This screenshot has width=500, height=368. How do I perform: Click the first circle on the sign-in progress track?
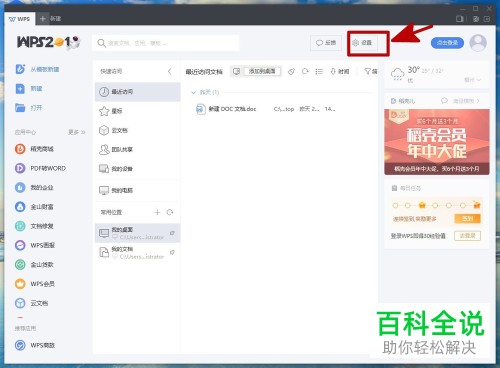tap(395, 205)
